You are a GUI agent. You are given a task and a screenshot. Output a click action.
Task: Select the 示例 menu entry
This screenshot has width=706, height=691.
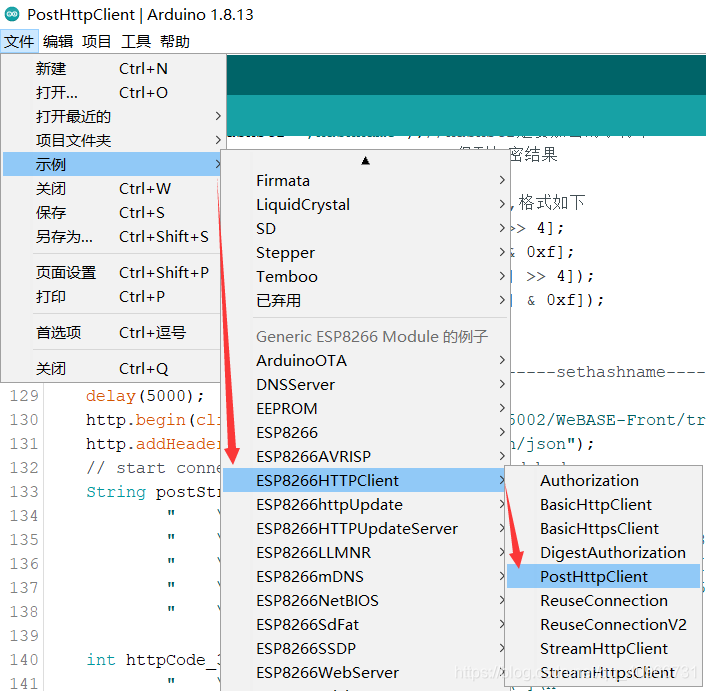click(x=113, y=164)
